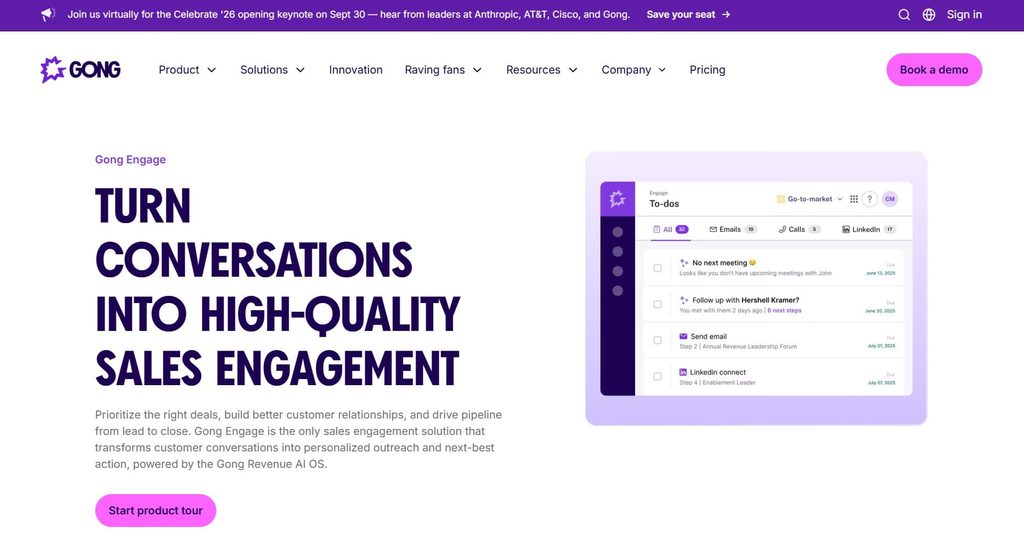
Task: Open the Innovation nav item
Action: (x=356, y=70)
